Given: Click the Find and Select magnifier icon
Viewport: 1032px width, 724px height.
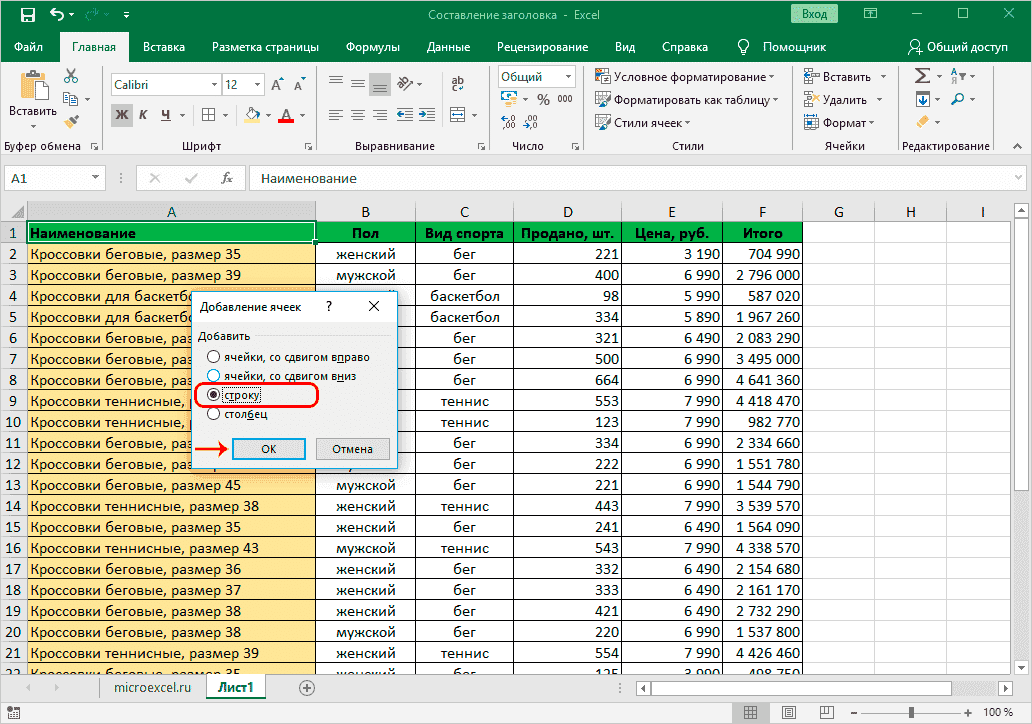Looking at the screenshot, I should [x=957, y=99].
